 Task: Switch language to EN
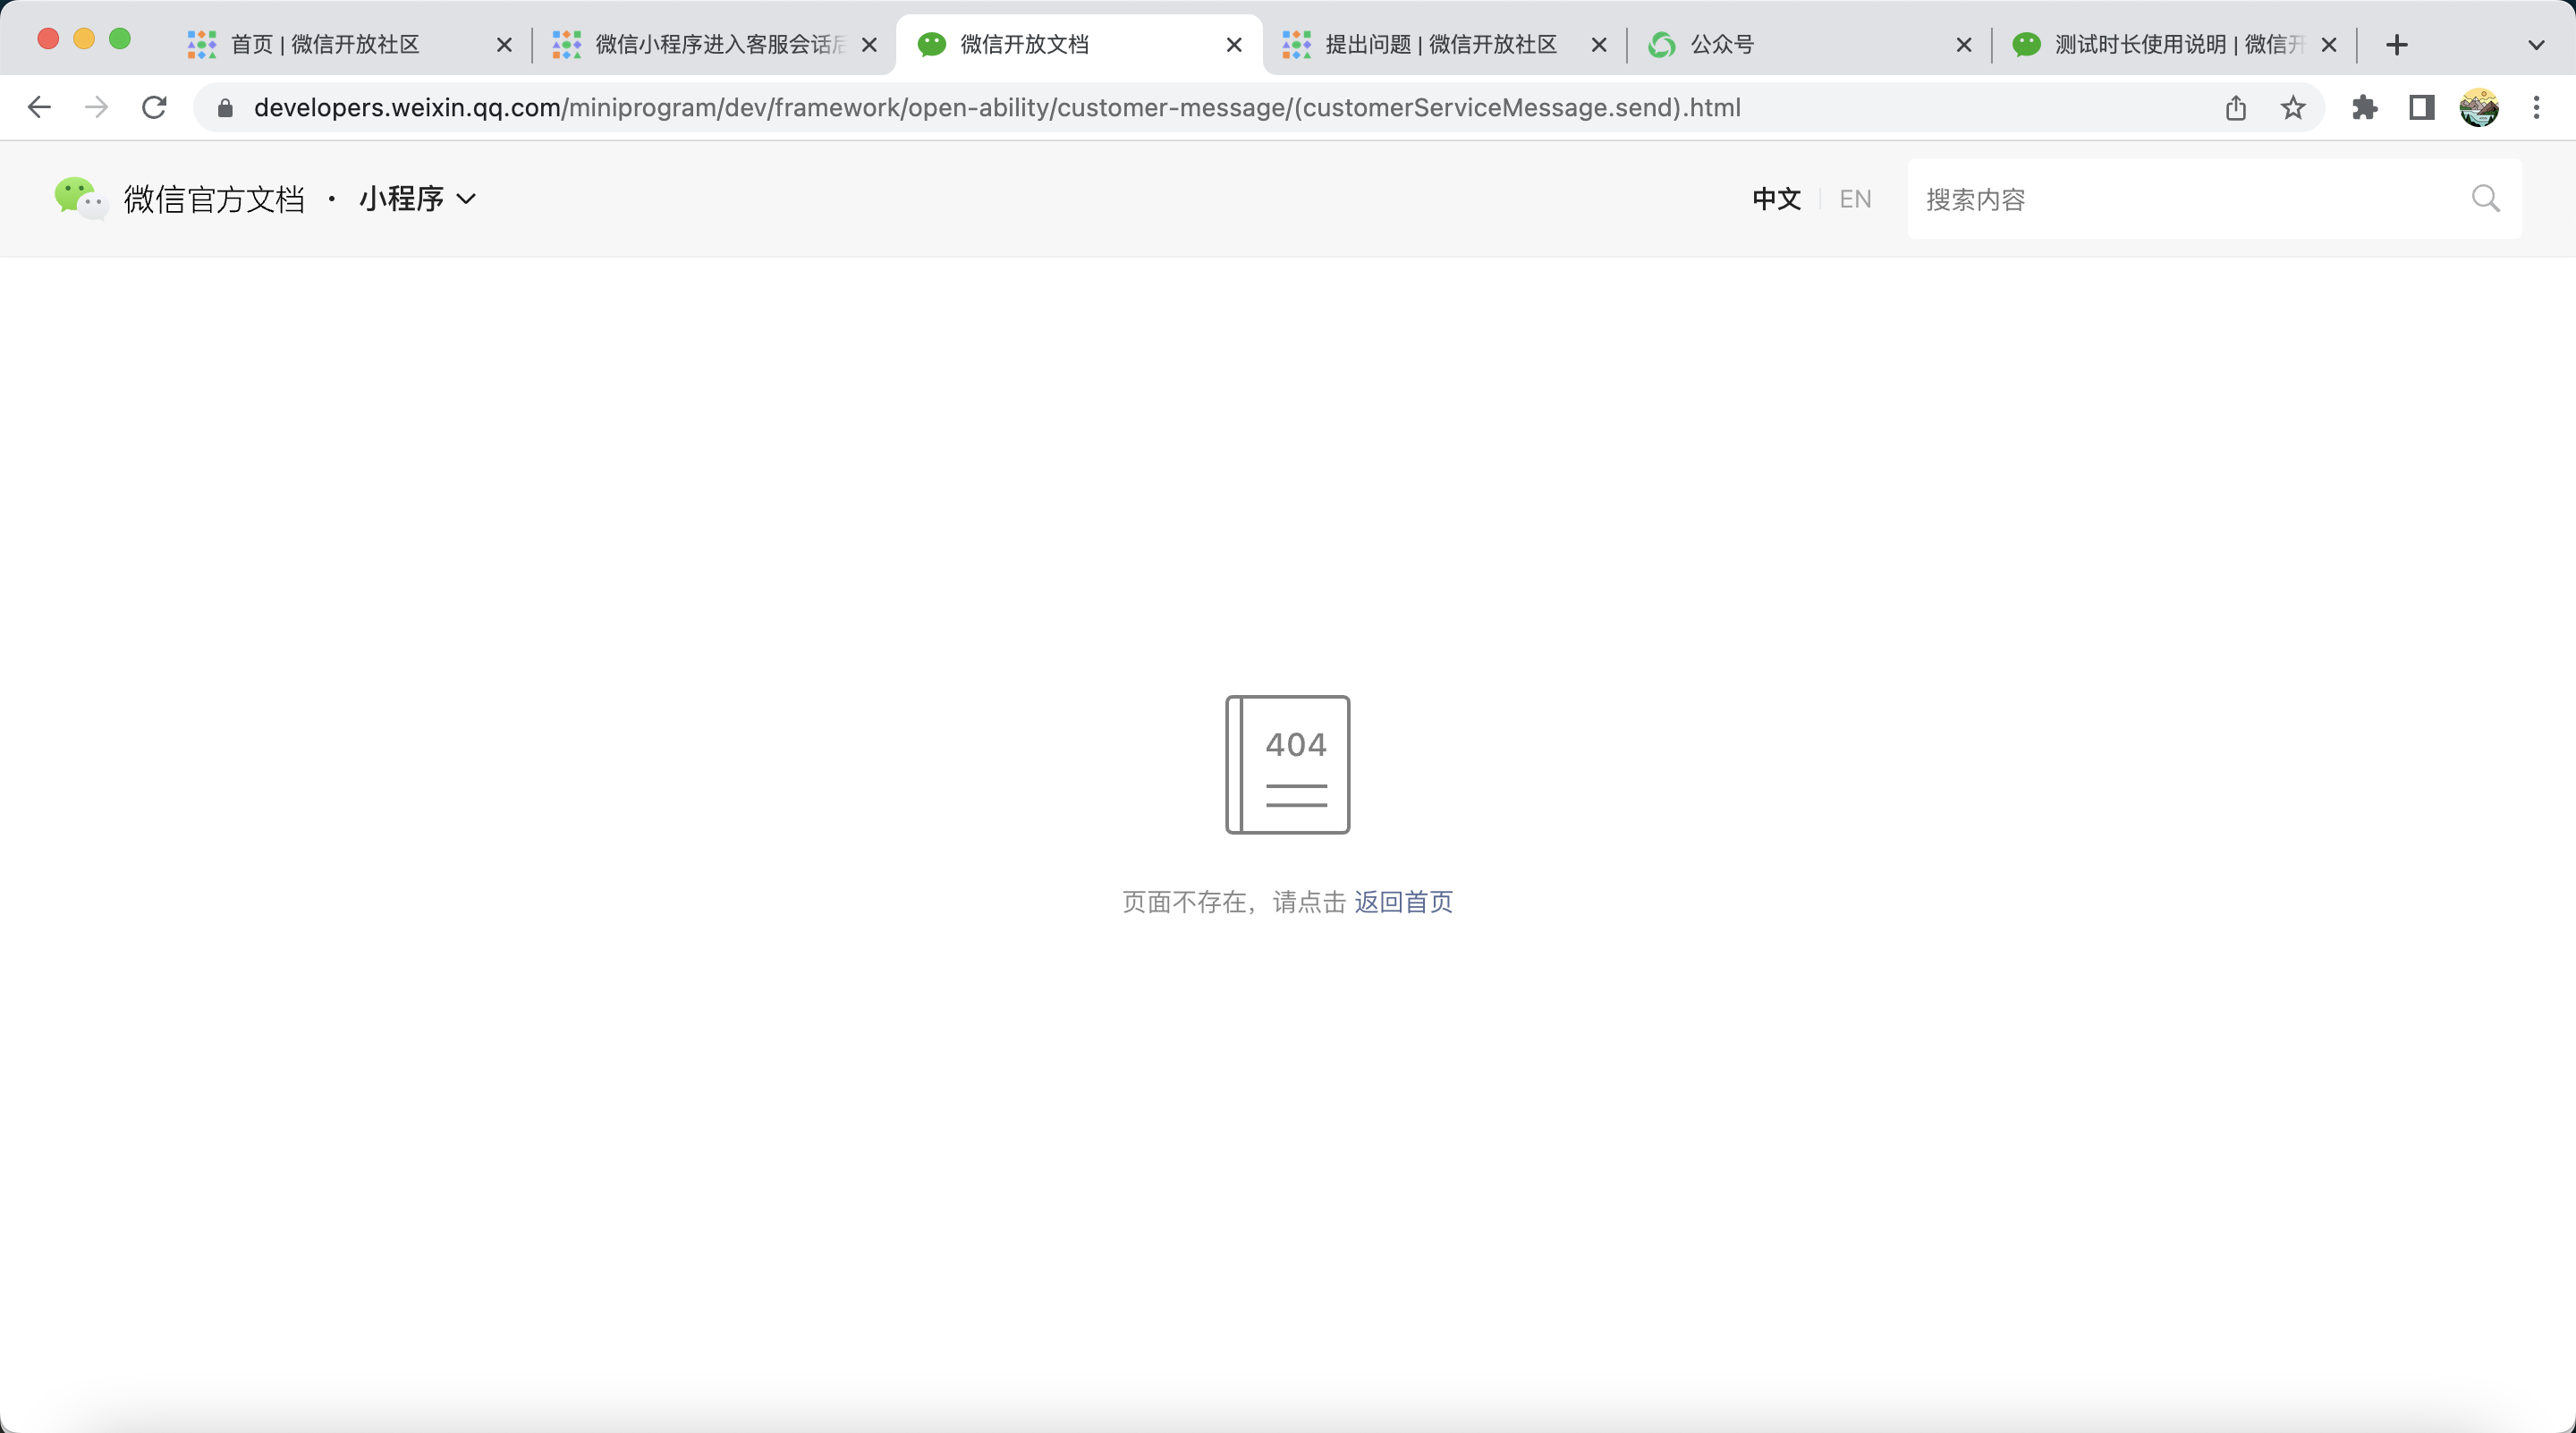pyautogui.click(x=1855, y=199)
